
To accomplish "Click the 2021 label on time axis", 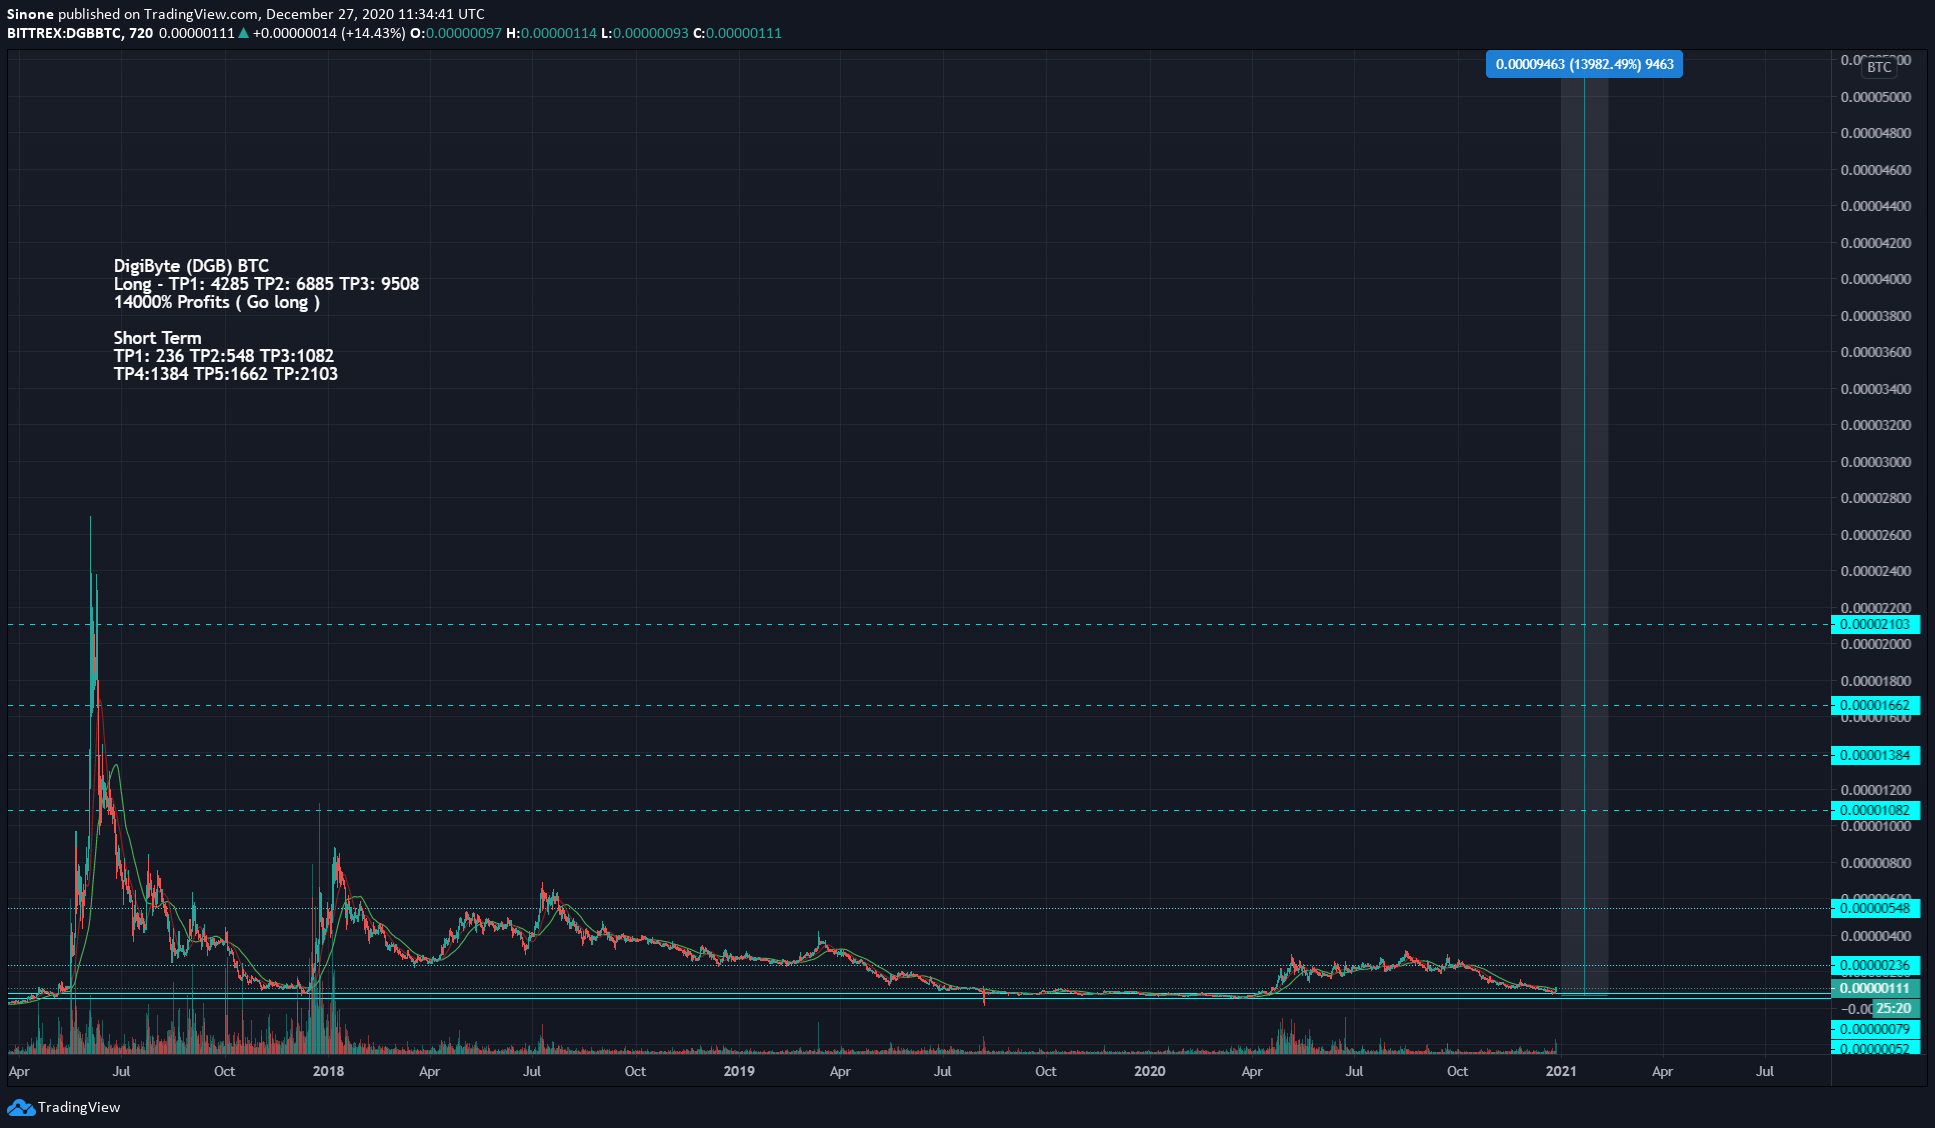I will point(1561,1071).
